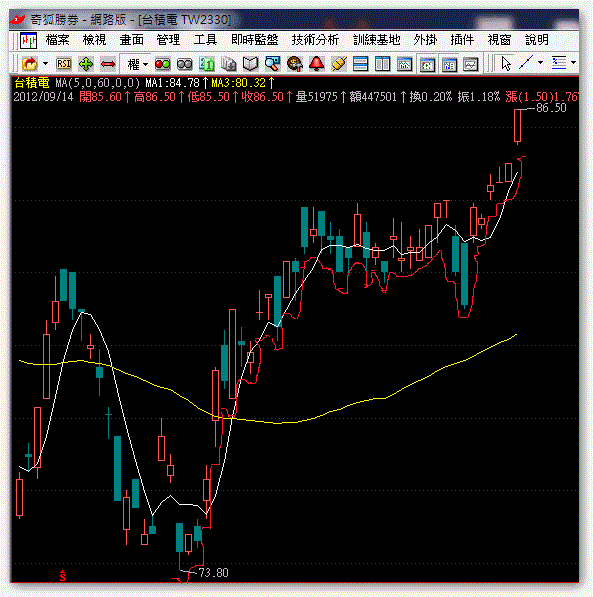The image size is (593, 597).
Task: Open the 視窗 menu
Action: 499,40
